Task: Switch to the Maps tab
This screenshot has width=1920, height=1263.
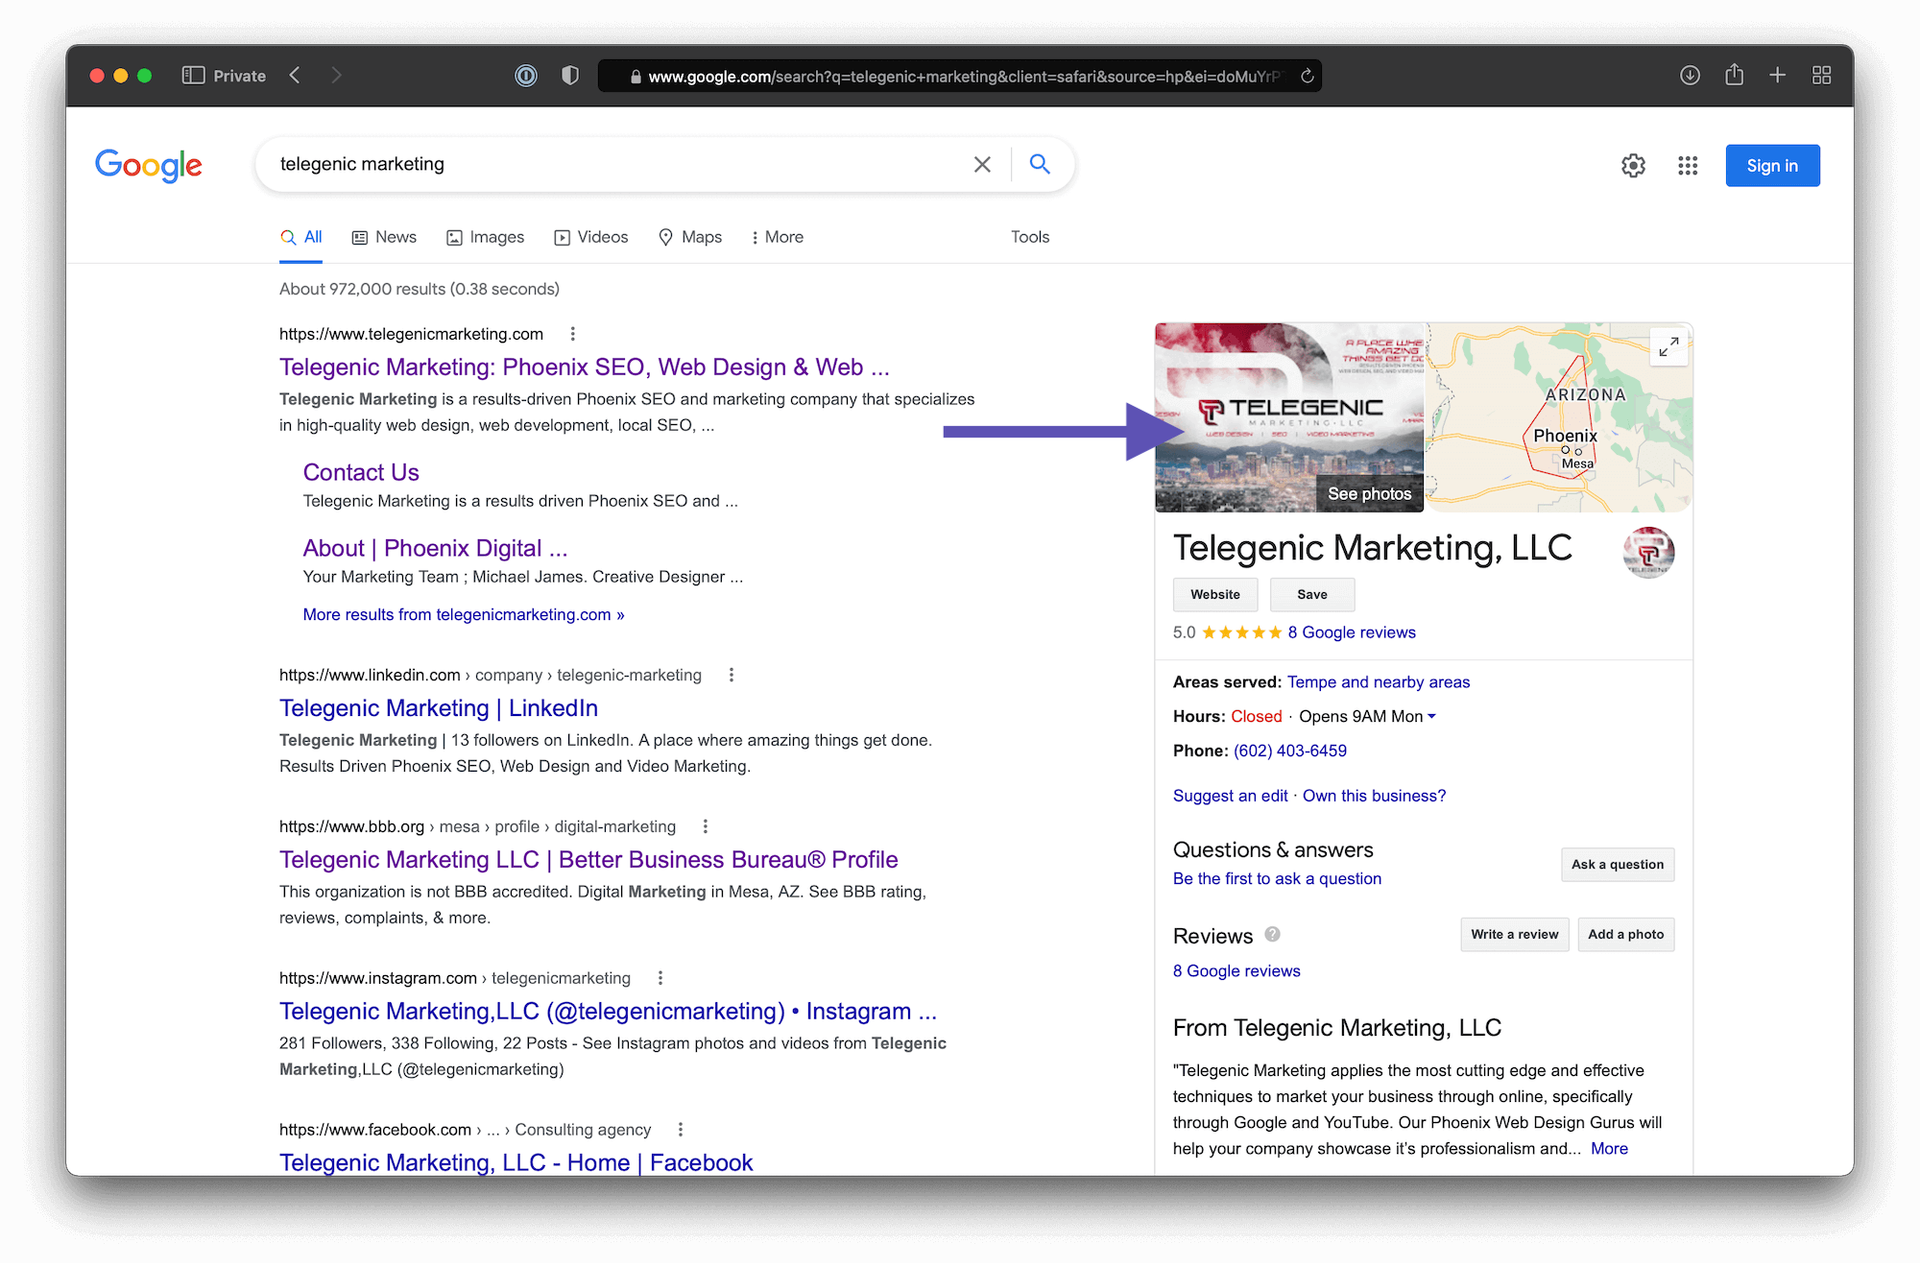Action: tap(690, 237)
